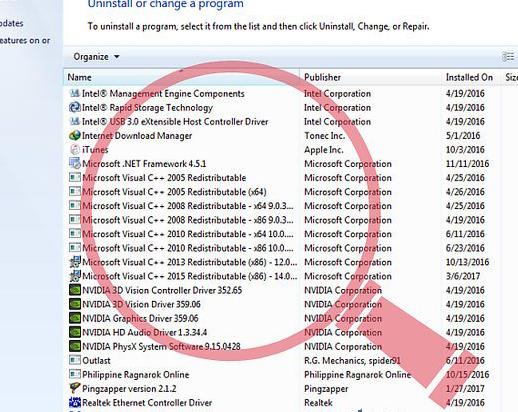
Task: Click the 10/13/2016 install date
Action: click(x=467, y=262)
